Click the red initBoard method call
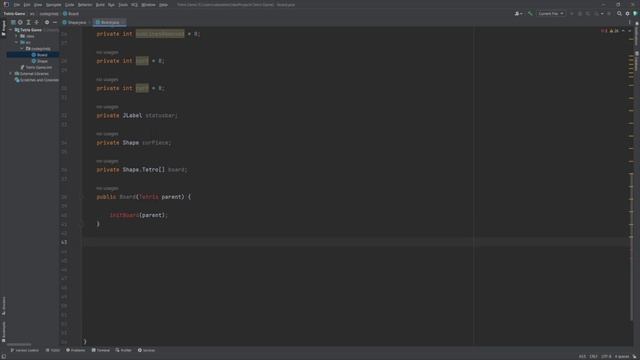 [x=124, y=215]
